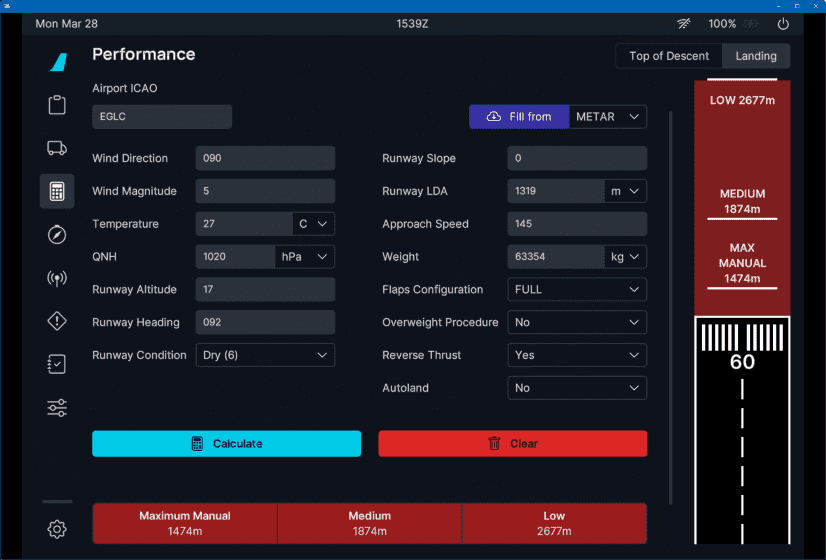Click the runway number 60 marking
Screen dimensions: 826x560
tap(742, 362)
